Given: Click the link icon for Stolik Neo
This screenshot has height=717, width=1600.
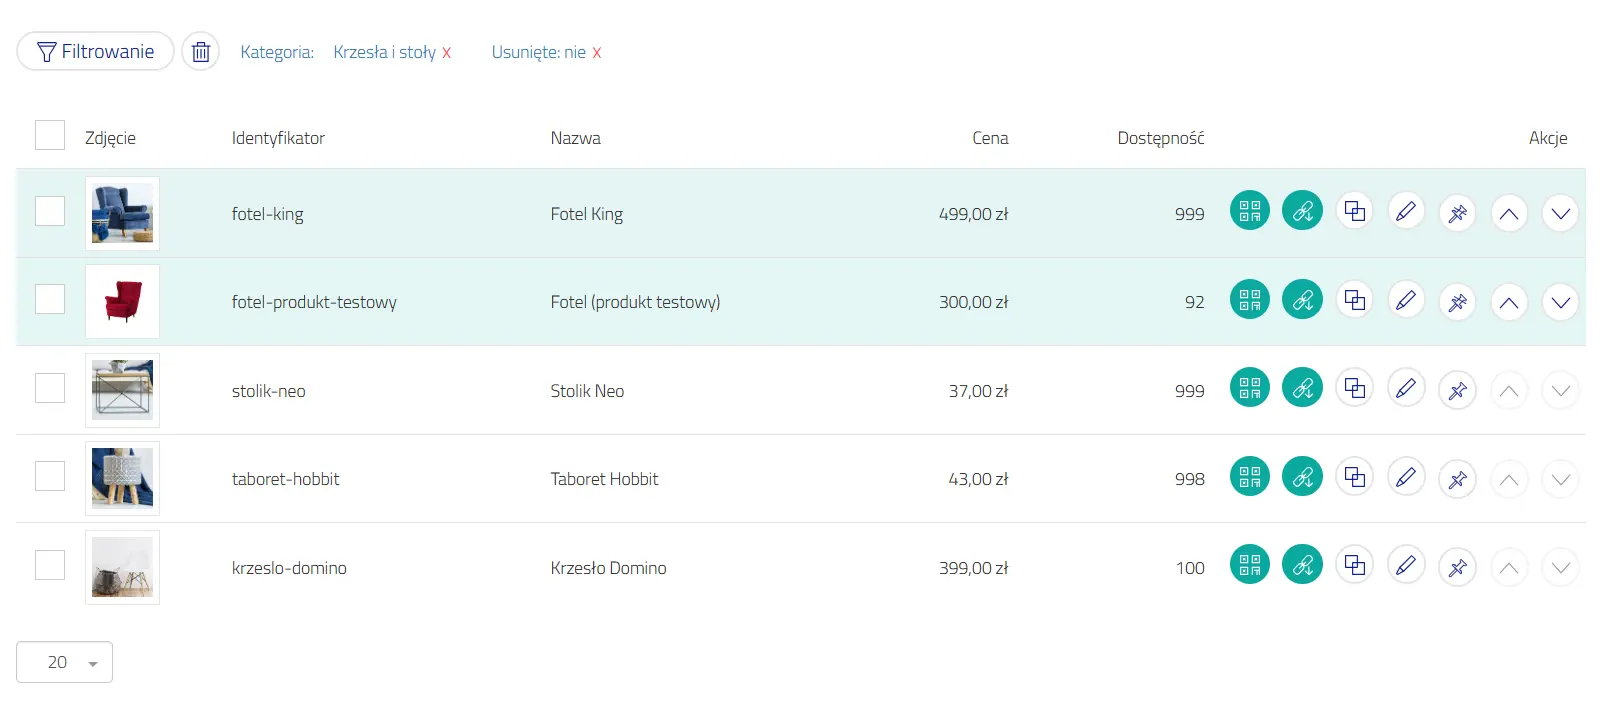Looking at the screenshot, I should (1302, 388).
